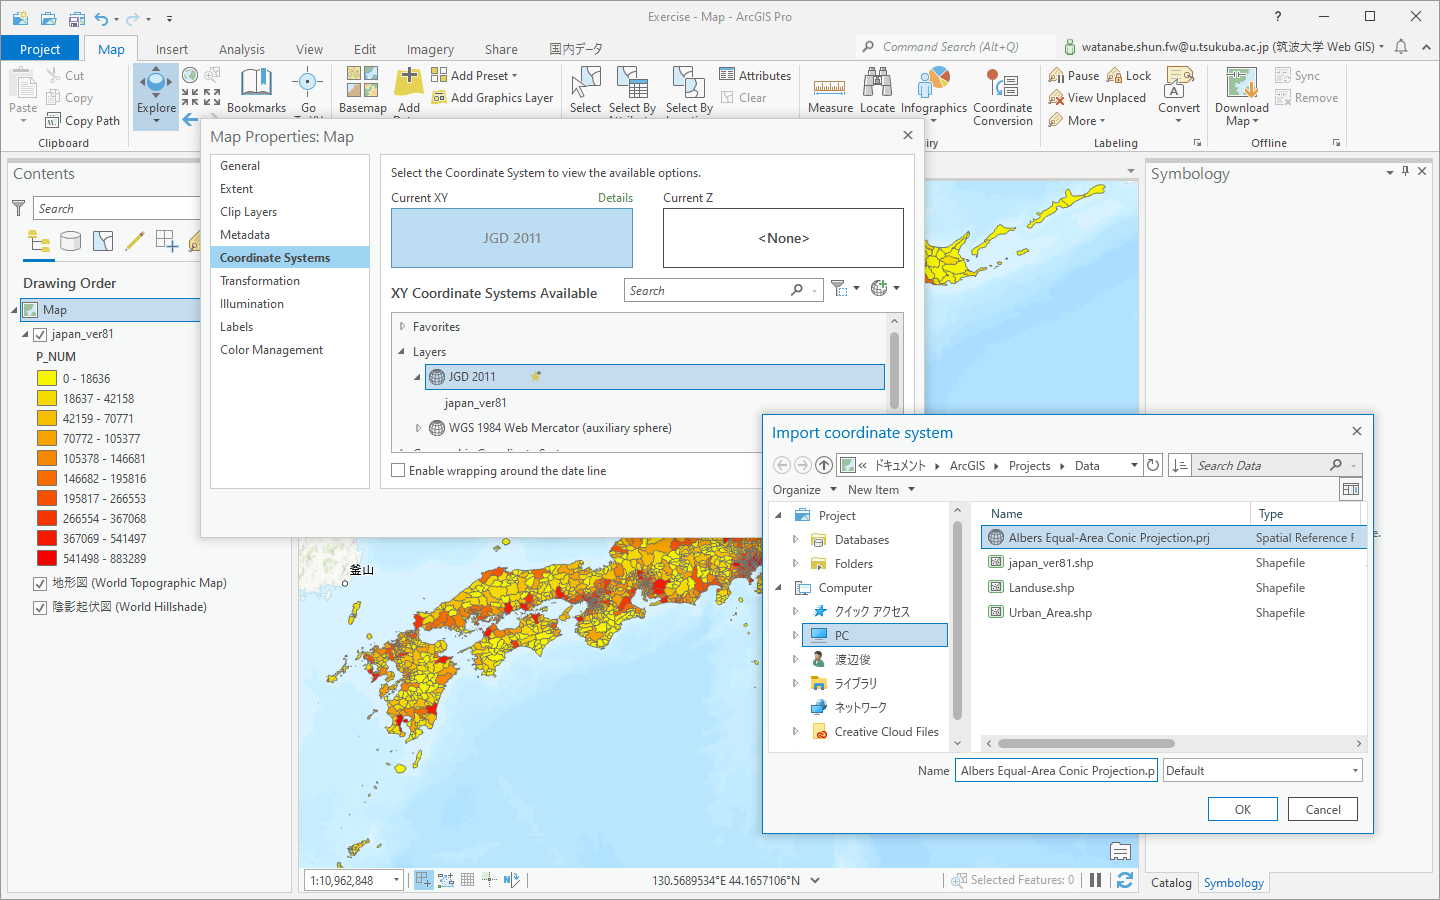Close the Map Properties dialog
The image size is (1440, 900).
pyautogui.click(x=907, y=135)
